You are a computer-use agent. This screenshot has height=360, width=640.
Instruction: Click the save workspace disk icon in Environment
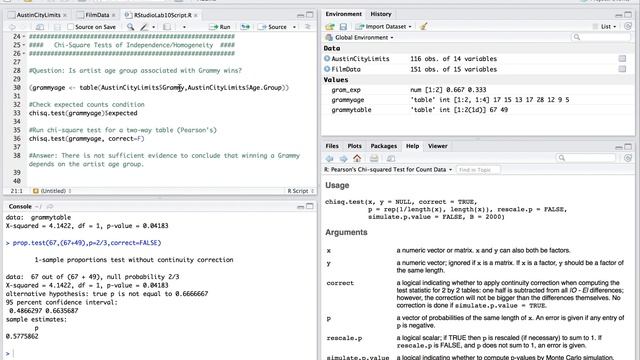pyautogui.click(x=343, y=27)
